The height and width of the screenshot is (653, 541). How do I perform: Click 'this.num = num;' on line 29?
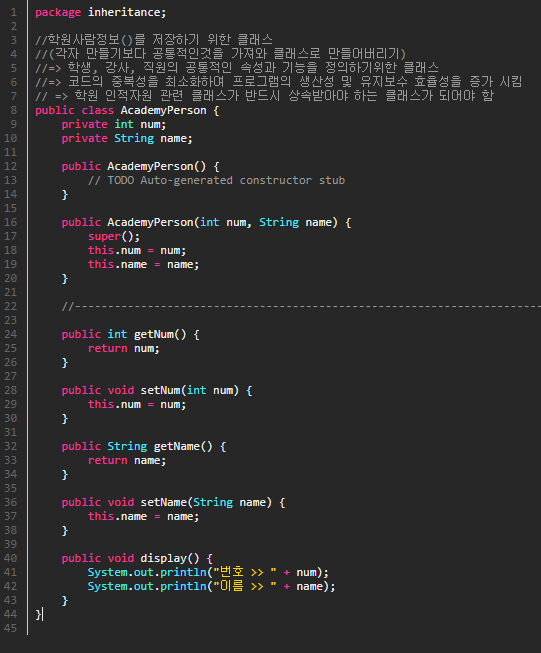pos(137,404)
